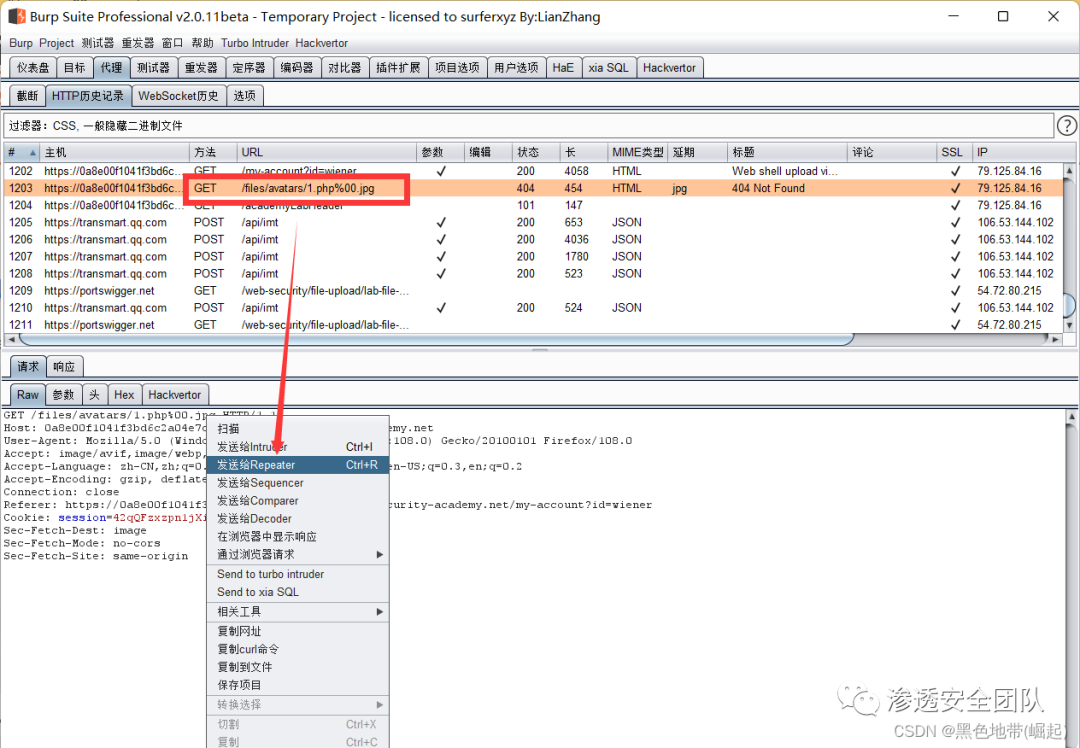Choose 发送给Comparer in context menu
This screenshot has width=1080, height=748.
pos(298,501)
